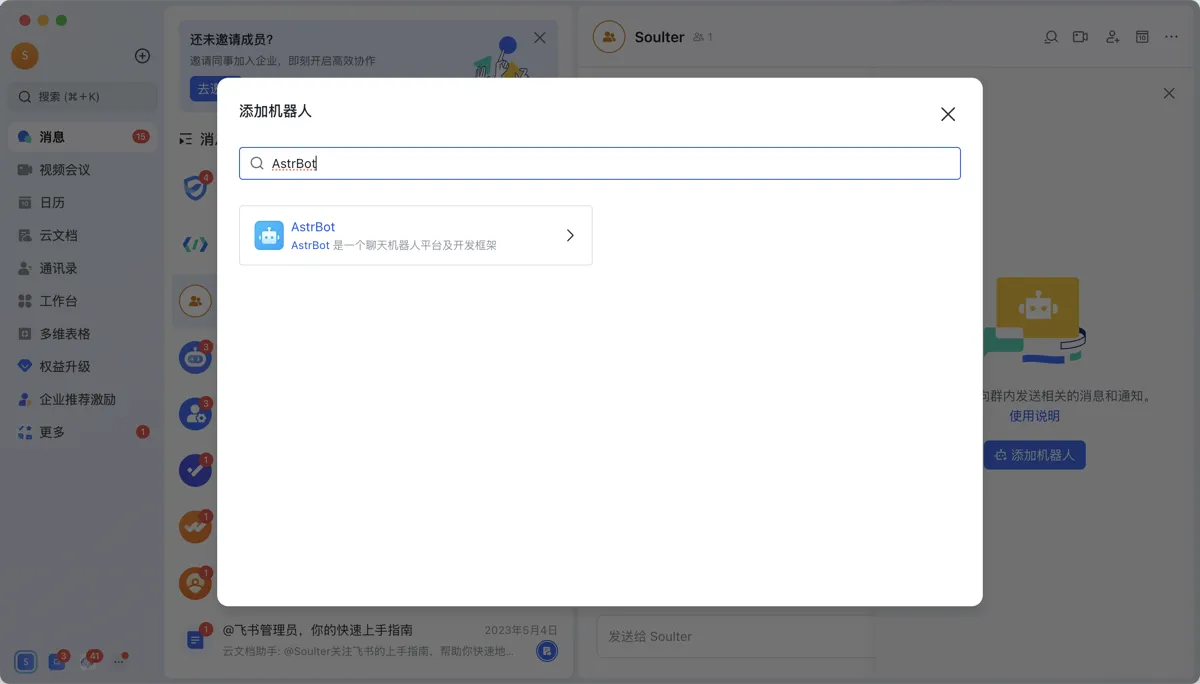Click the AstrBot description text

(x=394, y=245)
